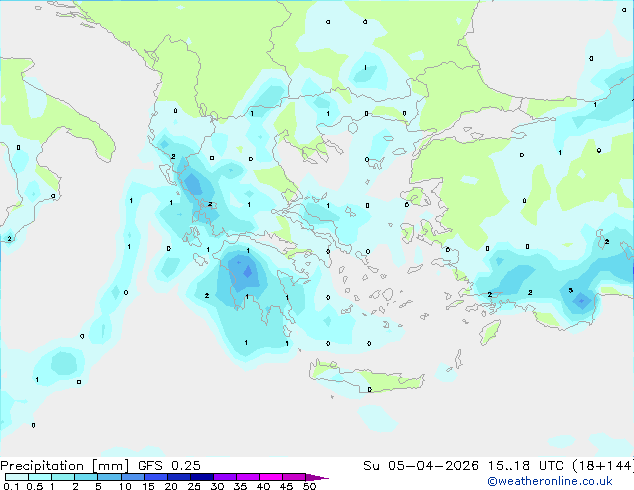Select the 10–15 mm legend swatch

[132, 477]
